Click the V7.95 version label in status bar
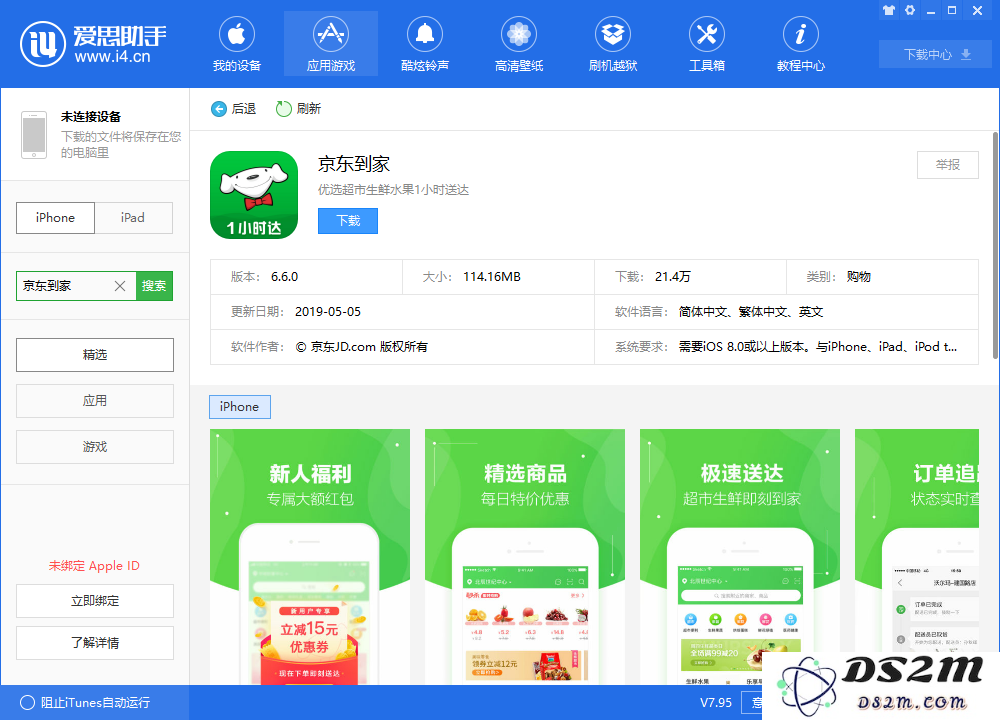The image size is (1000, 720). click(716, 703)
